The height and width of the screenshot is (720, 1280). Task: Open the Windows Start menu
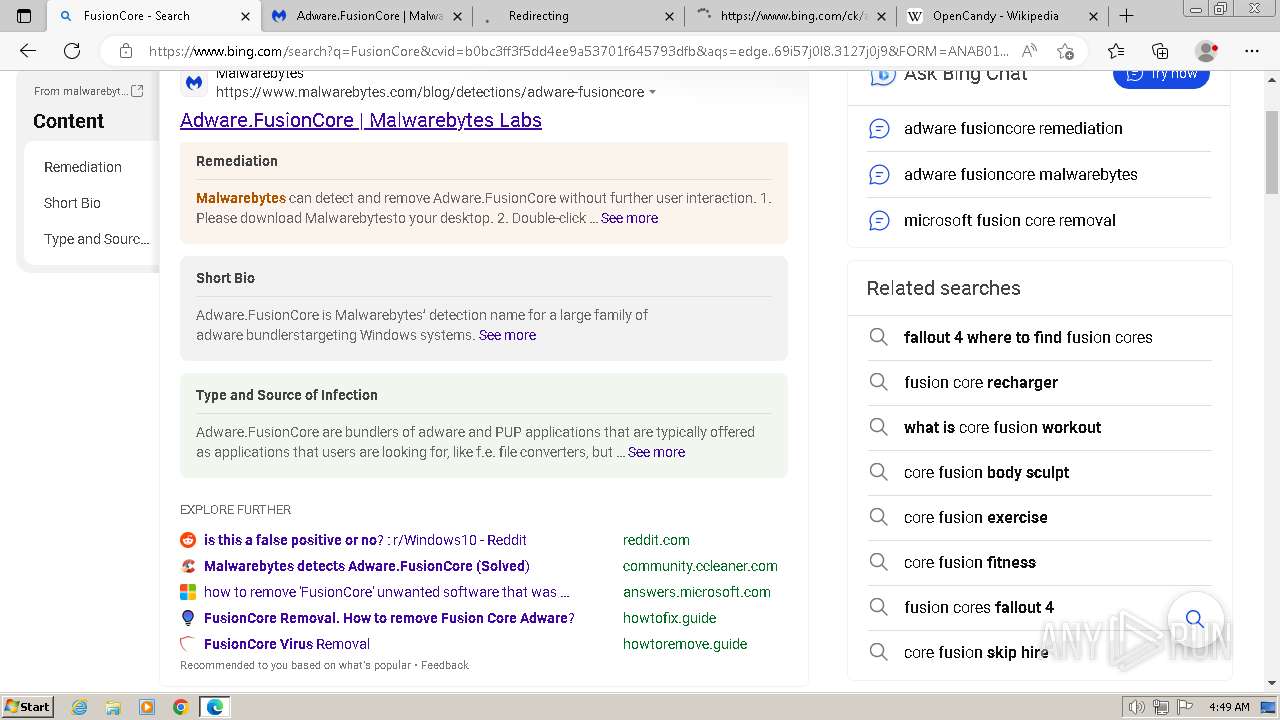(28, 706)
